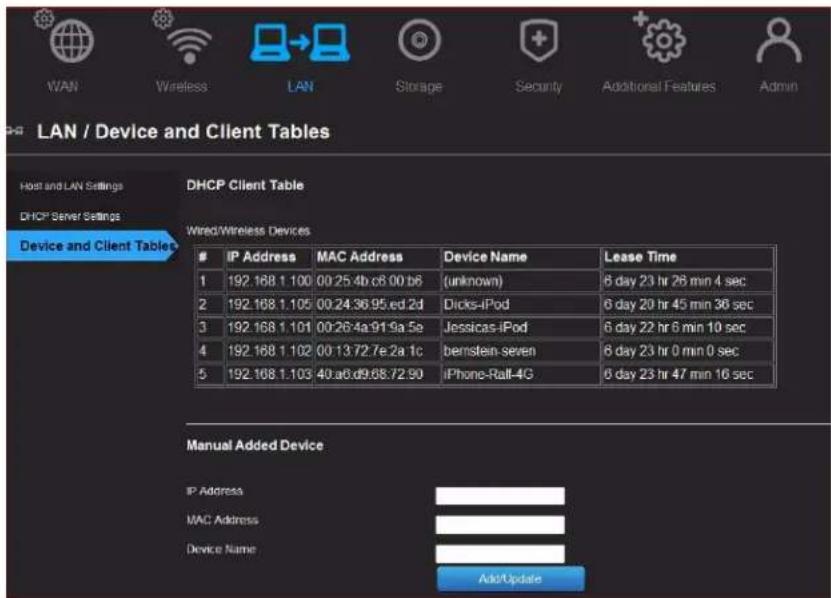The image size is (831, 598).
Task: Click MAC address 00:24:36:95:ed:2d
Action: 370,304
